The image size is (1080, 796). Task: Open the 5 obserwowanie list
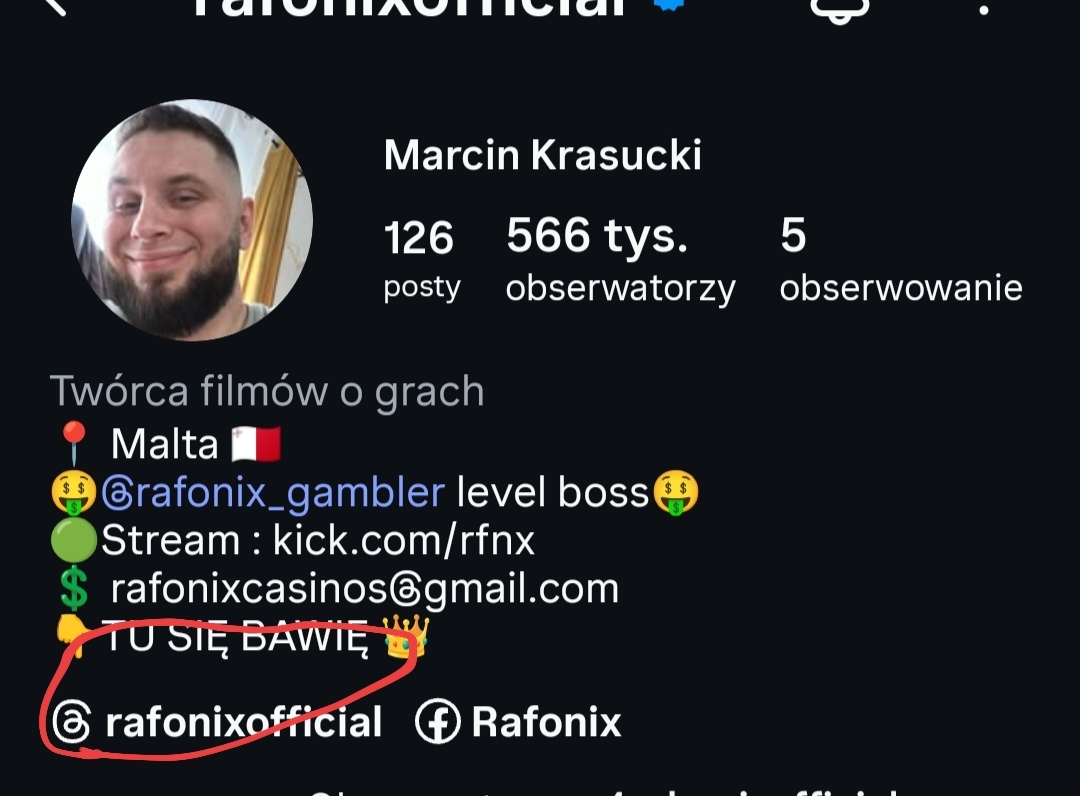coord(901,260)
